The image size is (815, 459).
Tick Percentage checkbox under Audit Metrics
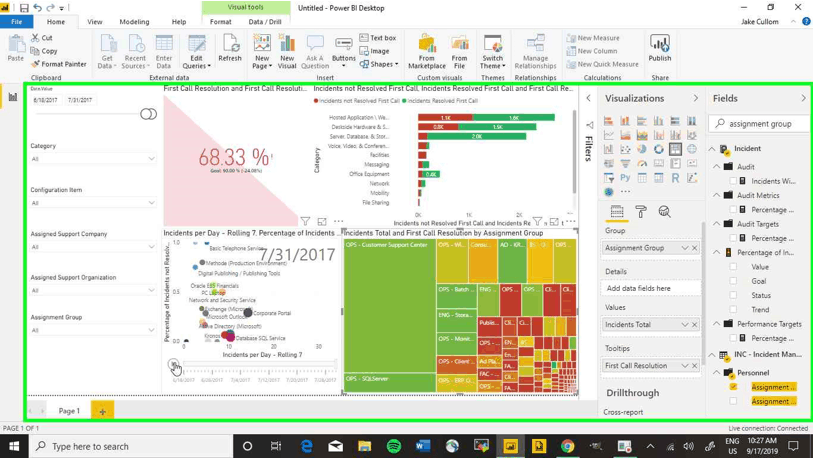click(733, 209)
